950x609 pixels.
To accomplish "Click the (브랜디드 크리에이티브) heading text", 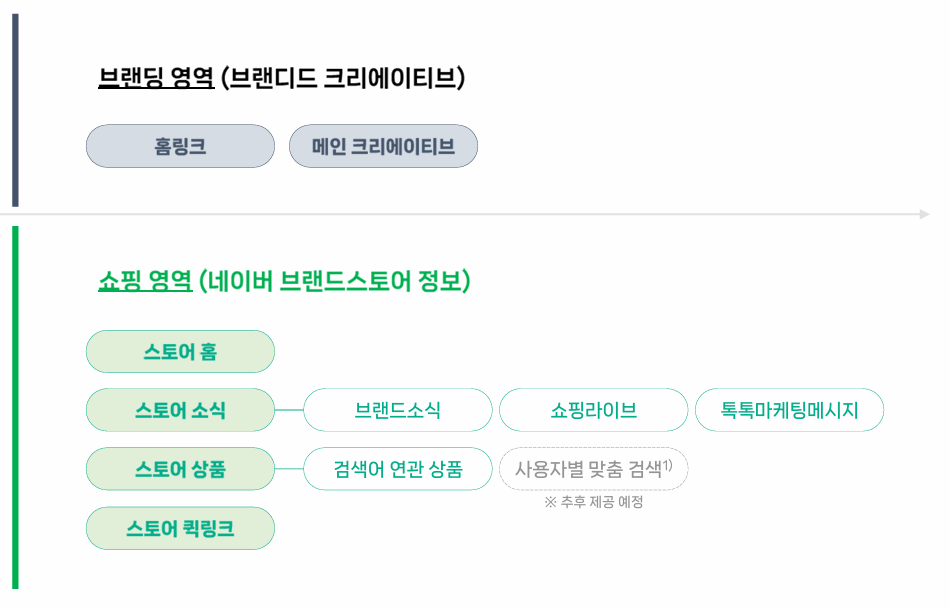I will coord(342,78).
